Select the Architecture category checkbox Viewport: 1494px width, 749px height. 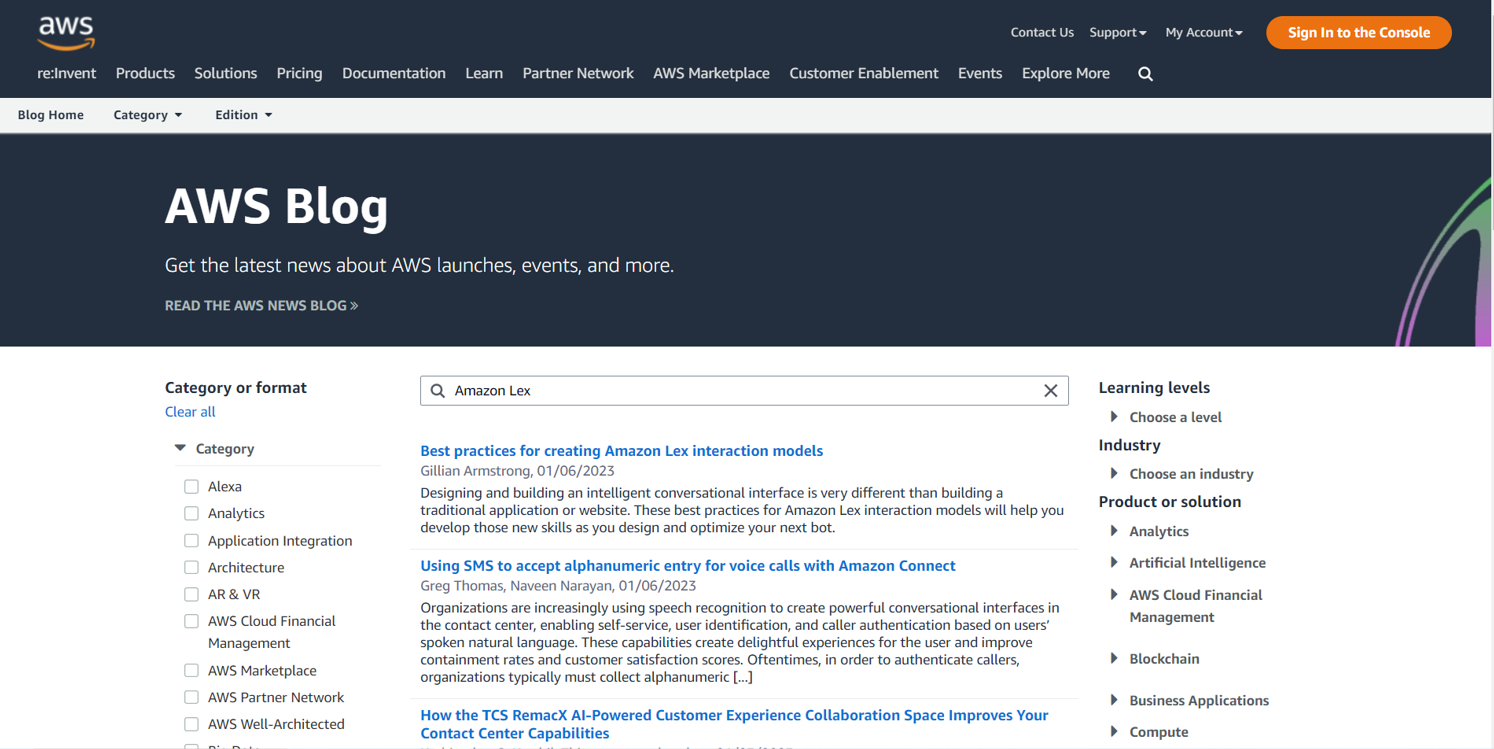[191, 568]
